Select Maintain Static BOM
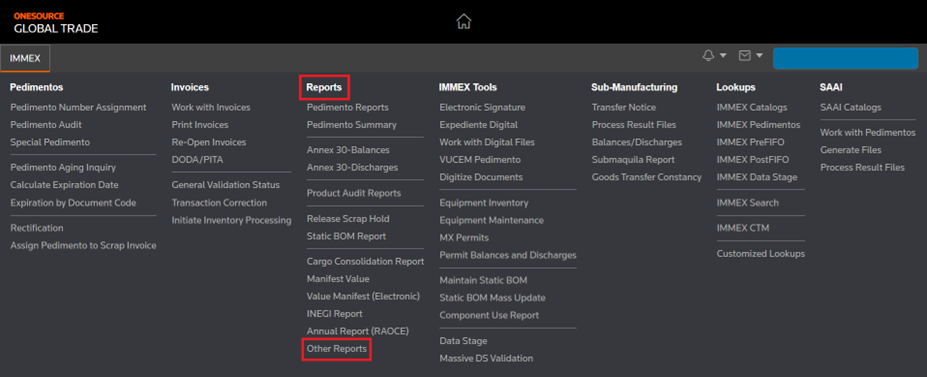The width and height of the screenshot is (927, 377). 484,280
